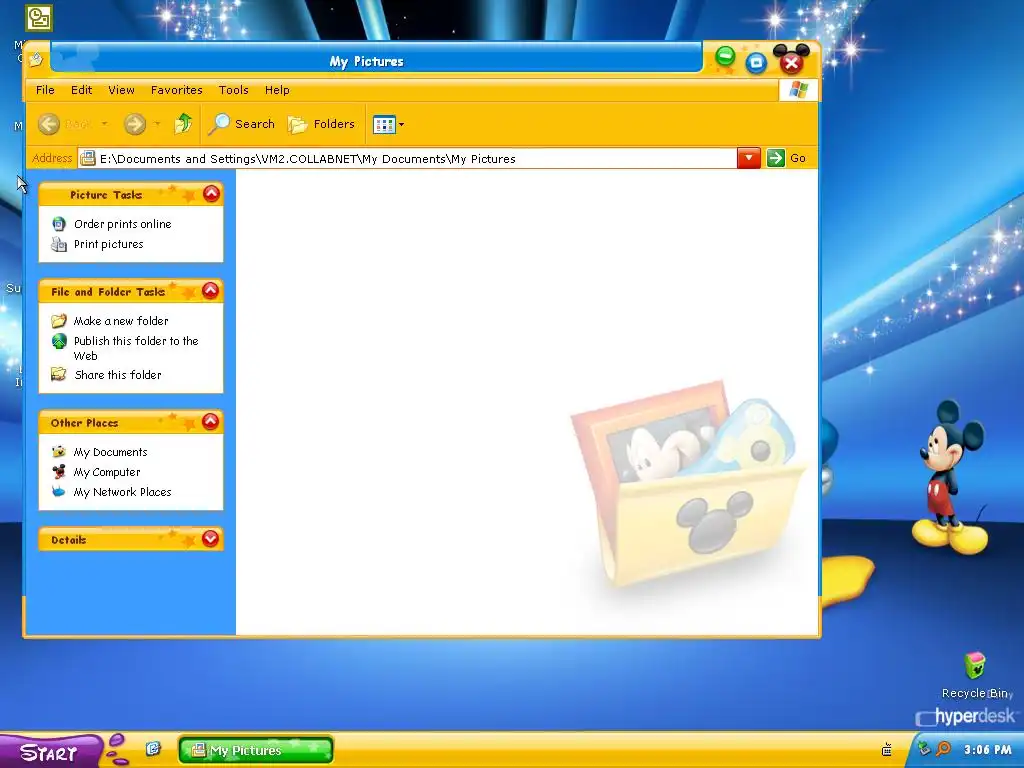Click the My Pictures taskbar button

(256, 750)
